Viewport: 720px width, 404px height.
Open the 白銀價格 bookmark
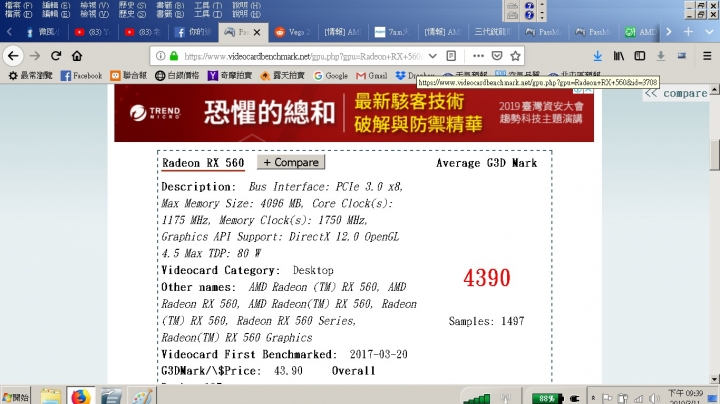pos(177,76)
